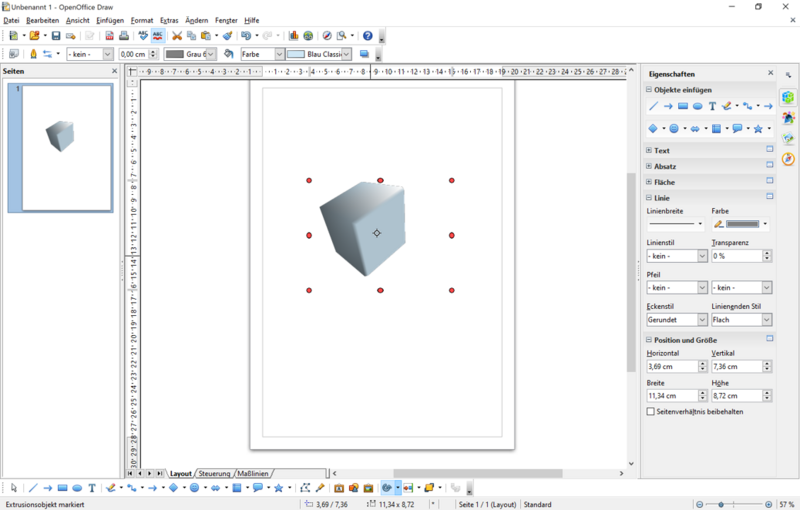Collapse the Linie section
Screen dimensions: 800x510
point(650,198)
